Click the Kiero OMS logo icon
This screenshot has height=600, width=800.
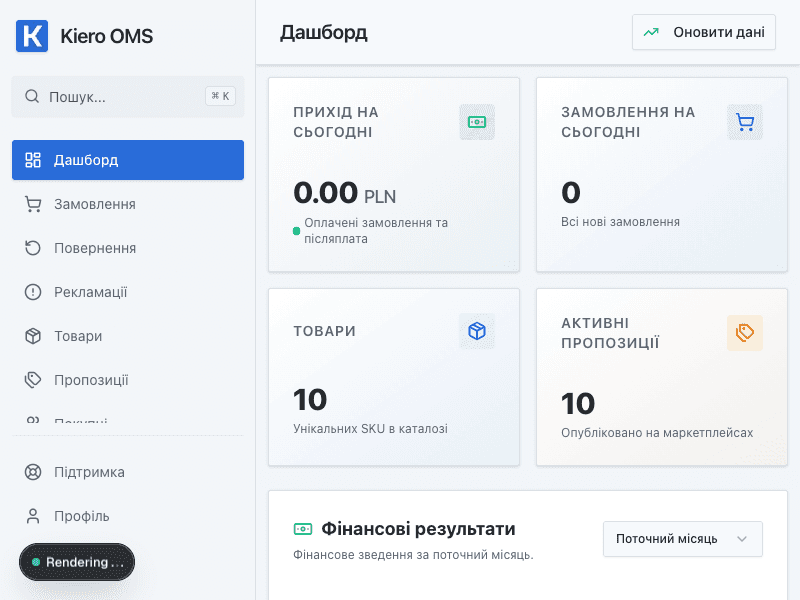tap(32, 36)
